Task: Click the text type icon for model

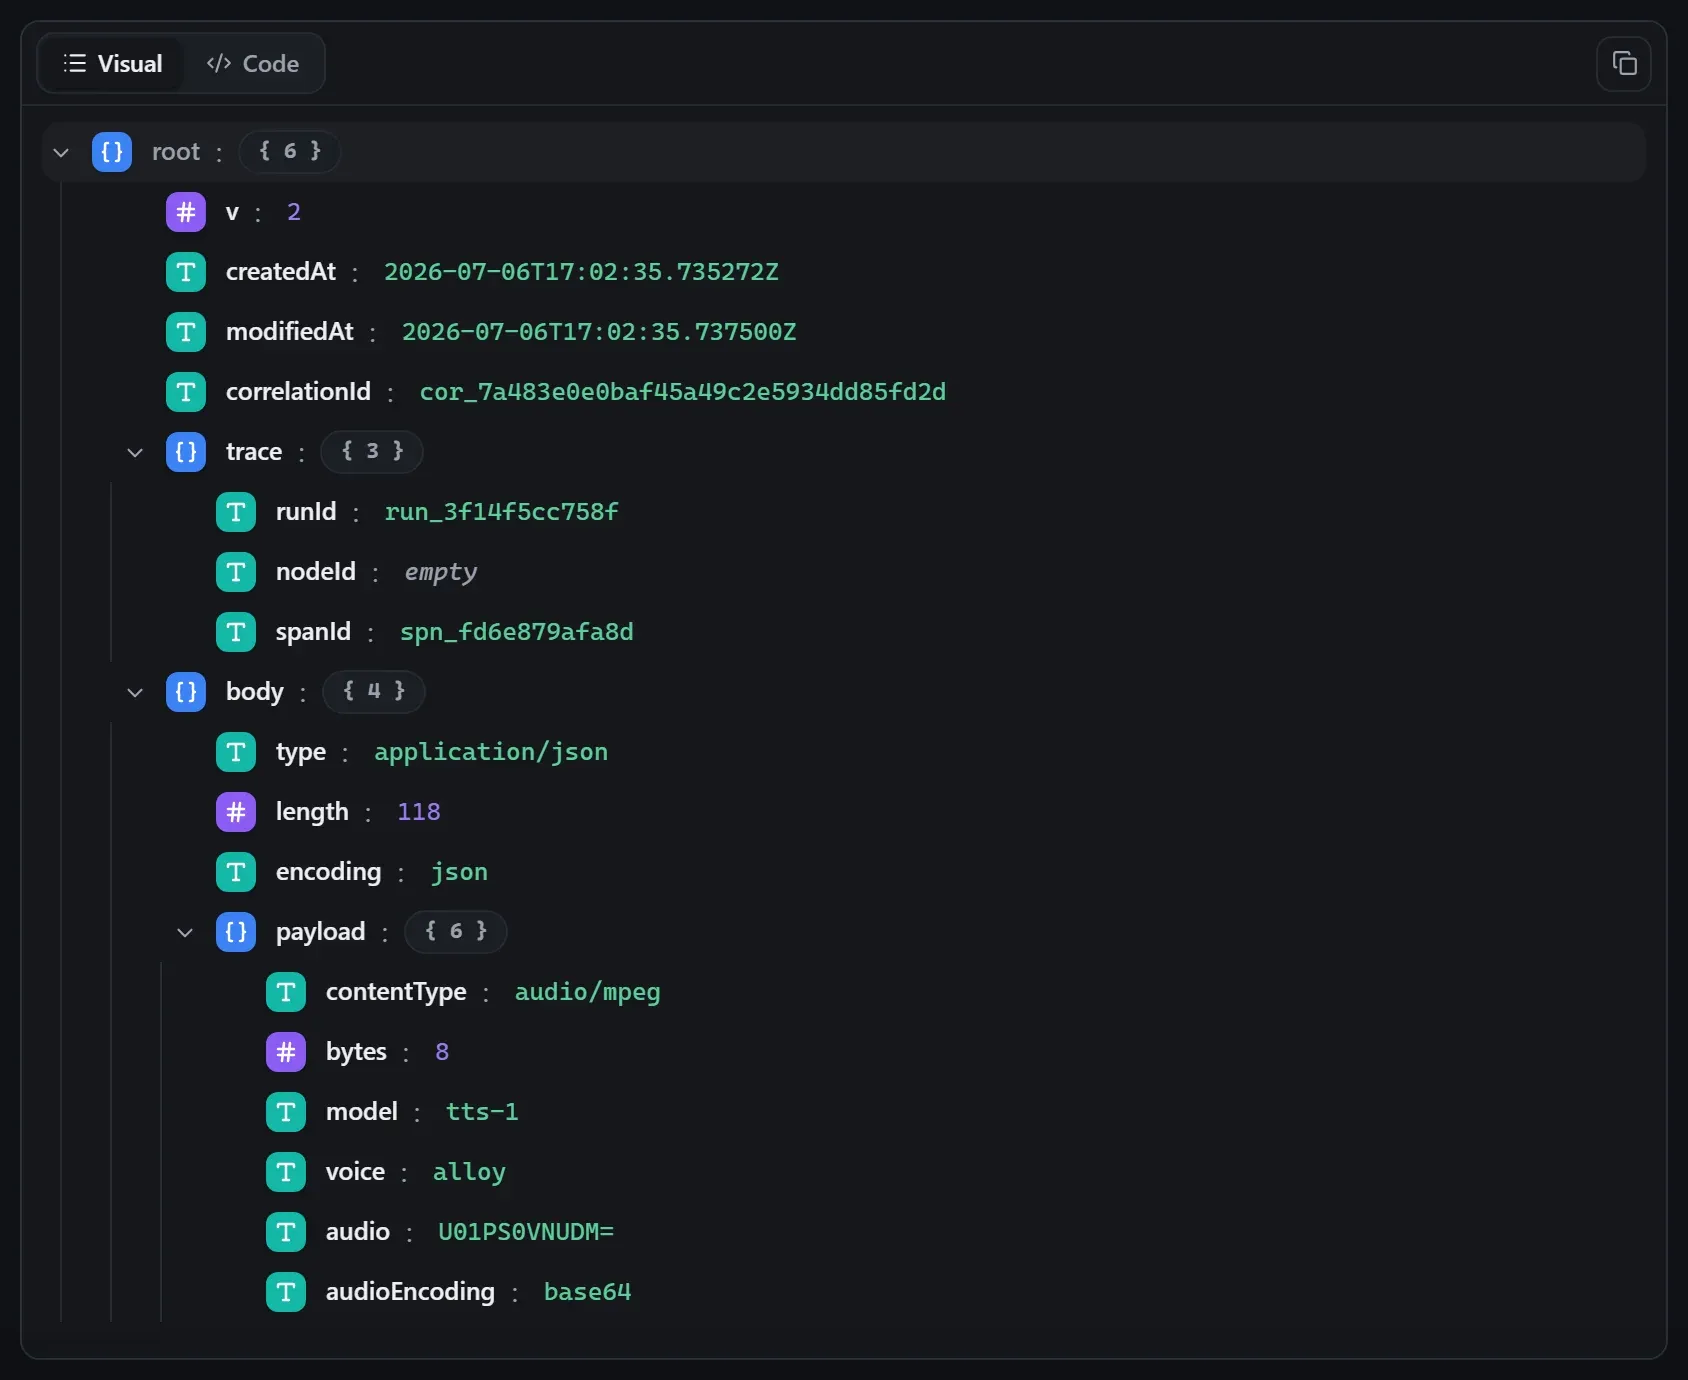Action: pyautogui.click(x=286, y=1112)
